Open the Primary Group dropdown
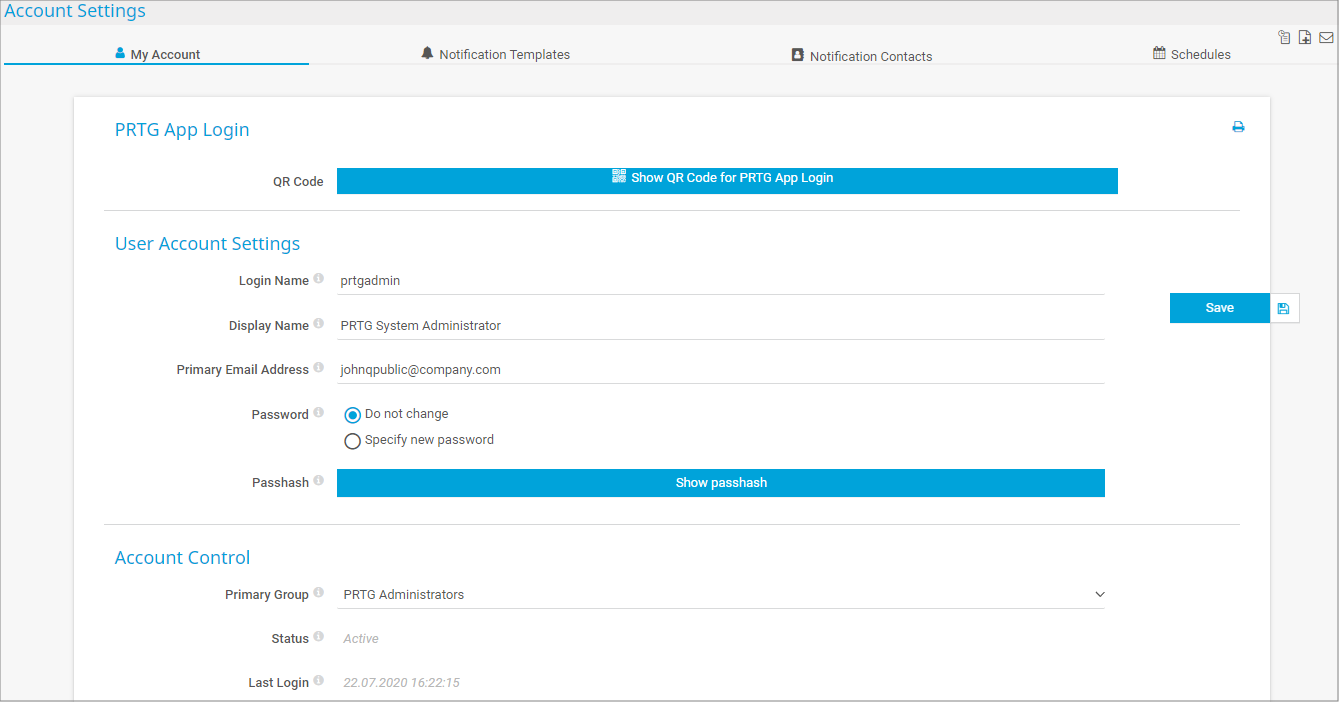 coord(720,594)
